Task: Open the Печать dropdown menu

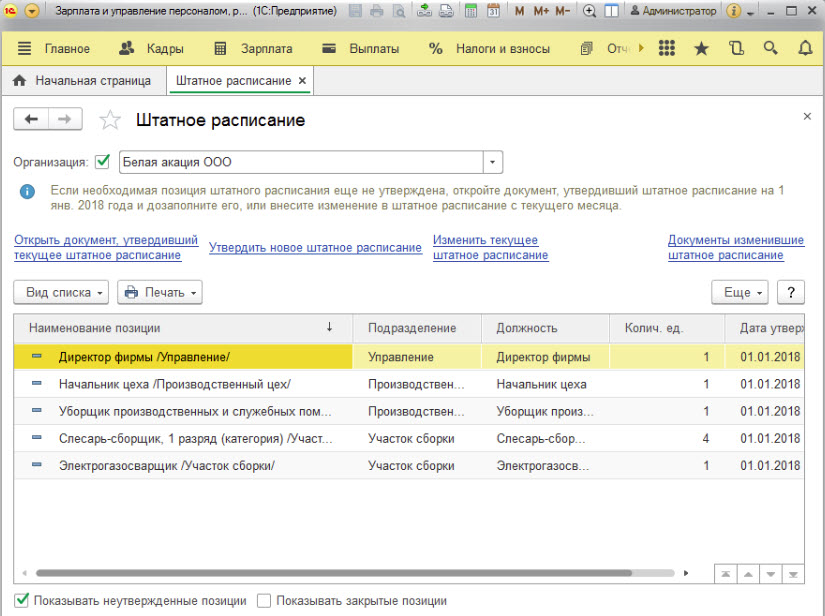Action: click(160, 292)
